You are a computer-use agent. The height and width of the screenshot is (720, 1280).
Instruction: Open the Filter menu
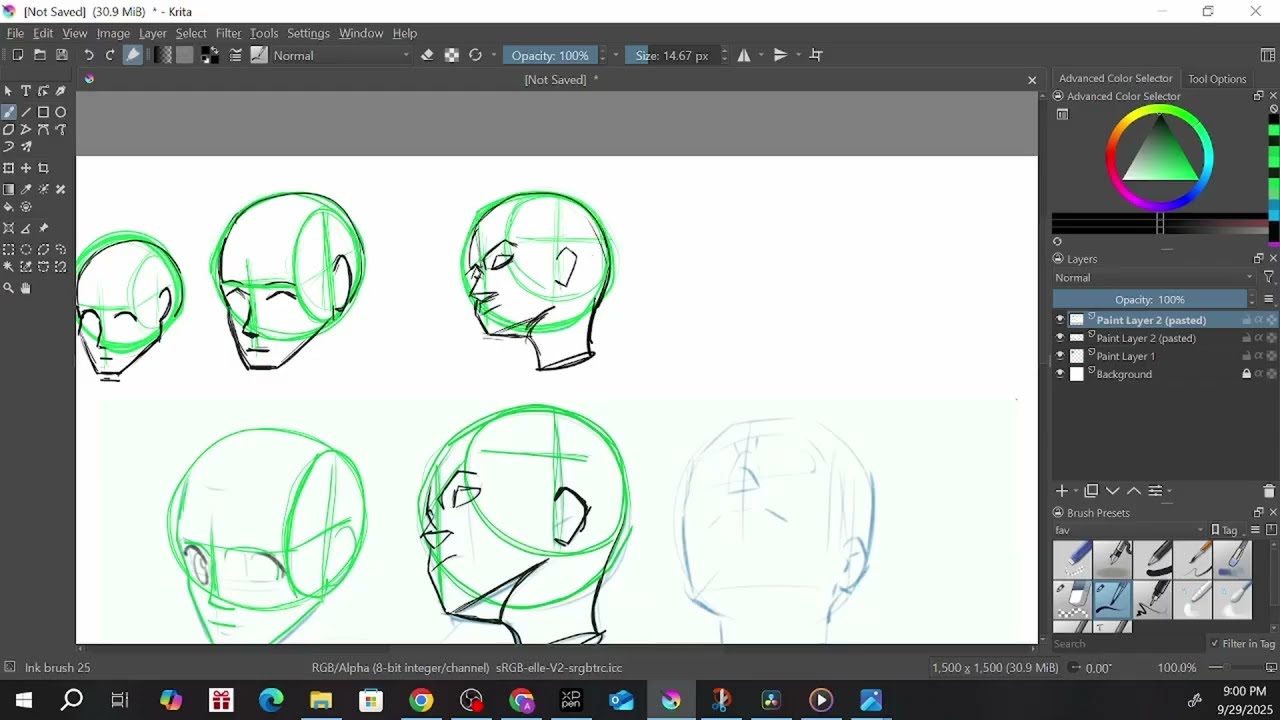point(228,33)
